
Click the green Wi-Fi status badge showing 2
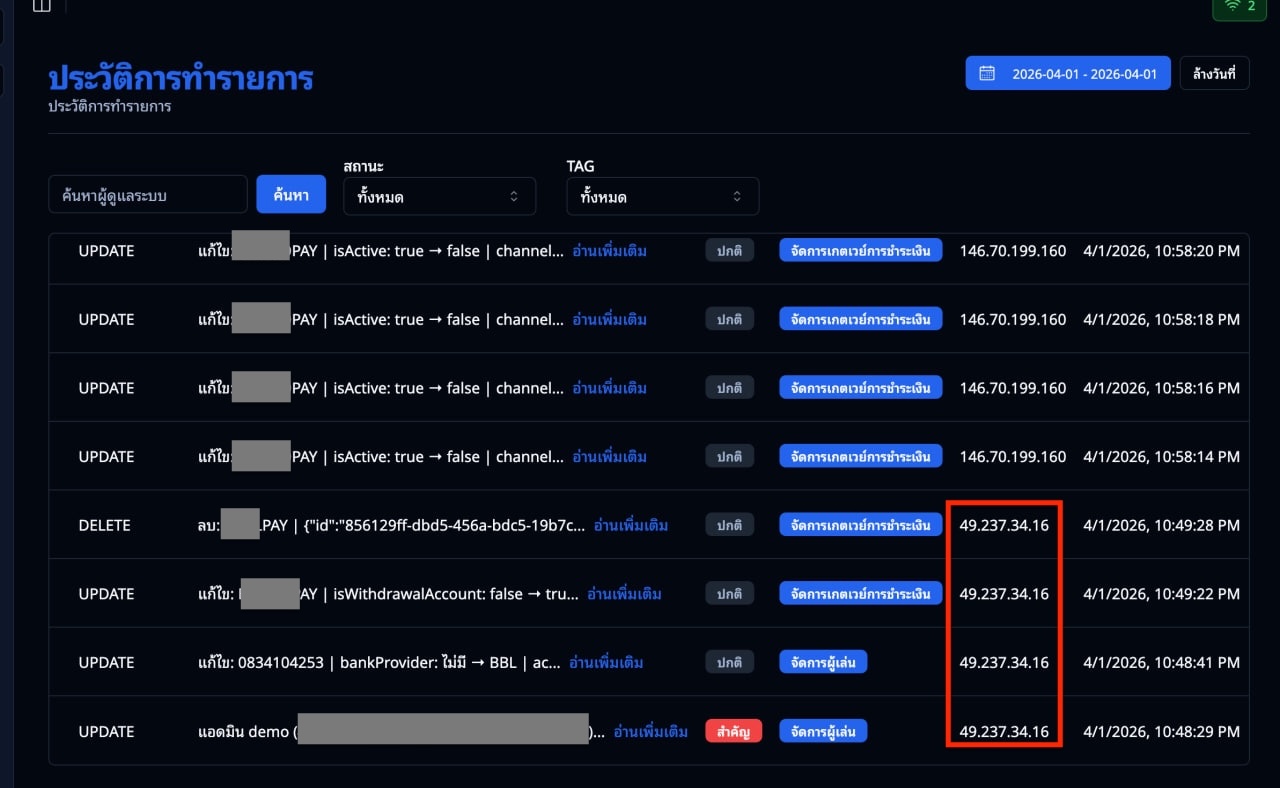(x=1239, y=8)
